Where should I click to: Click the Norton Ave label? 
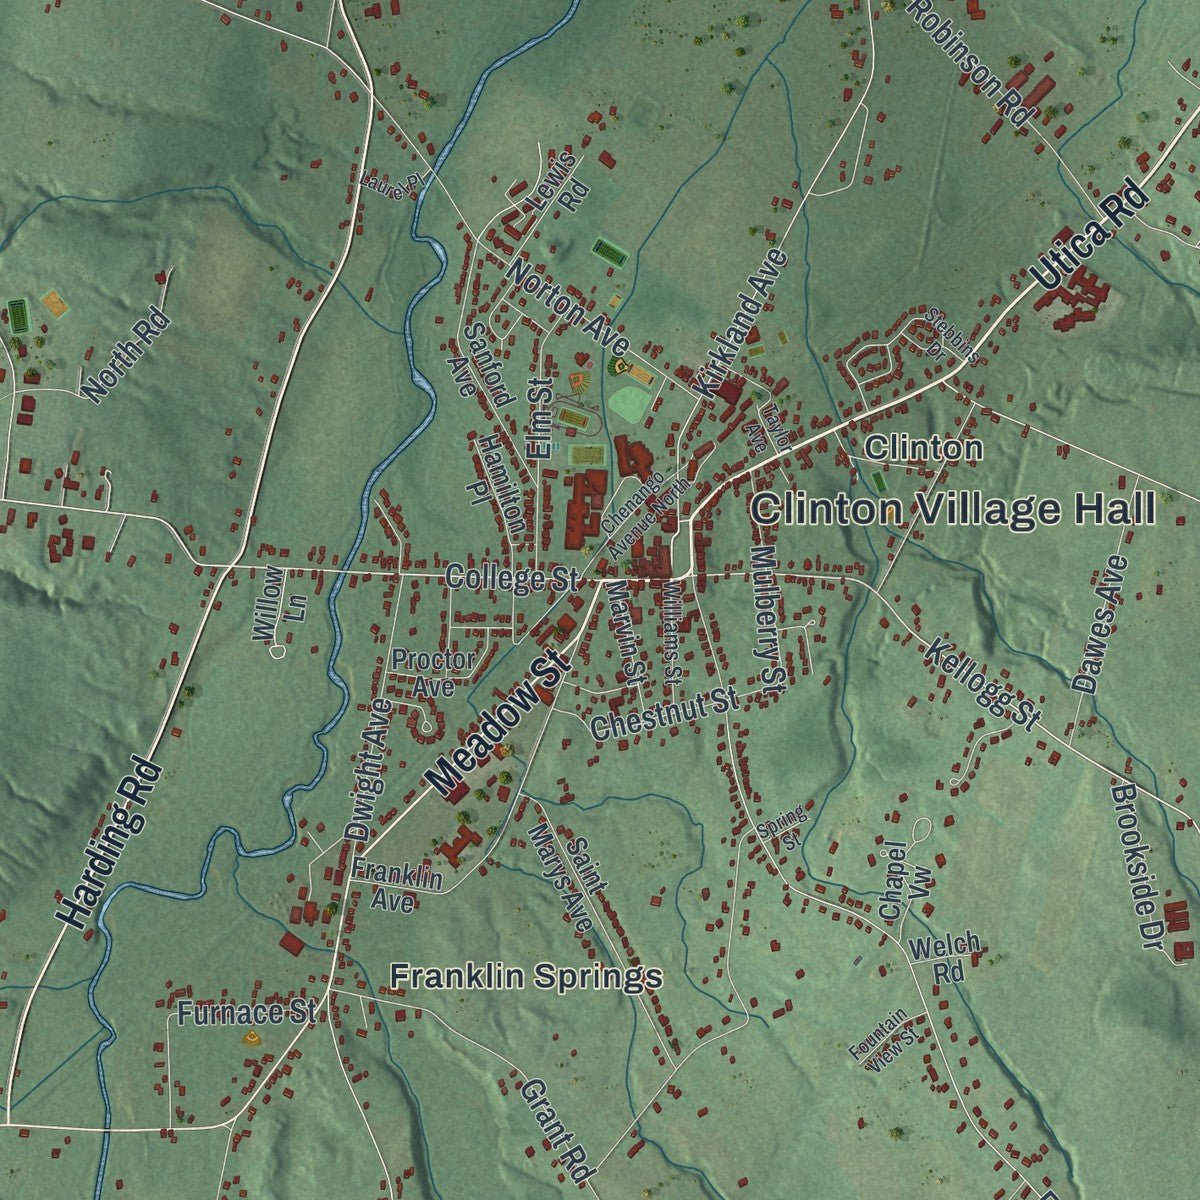[568, 307]
